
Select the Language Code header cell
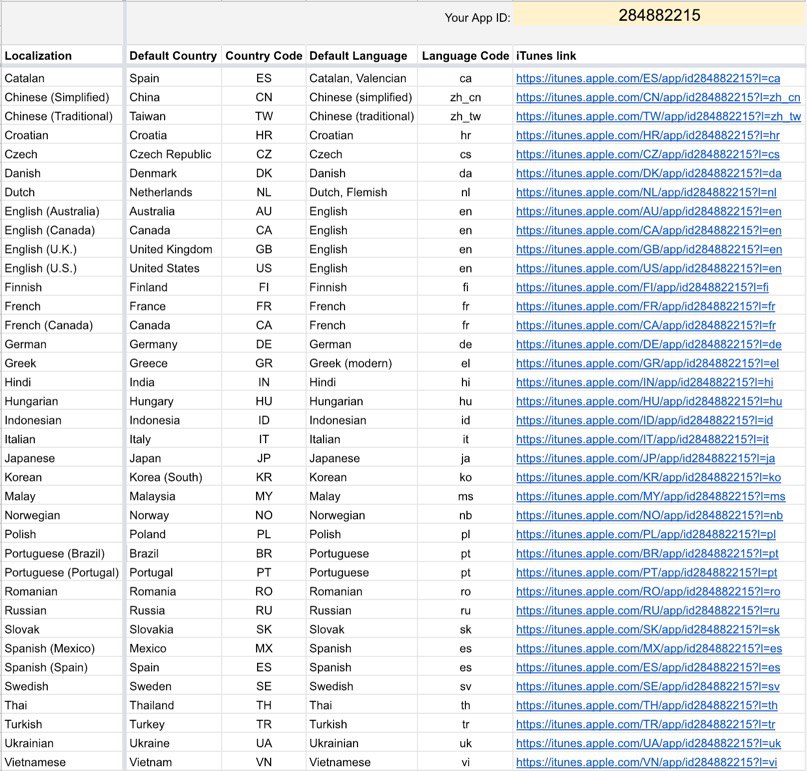[465, 56]
